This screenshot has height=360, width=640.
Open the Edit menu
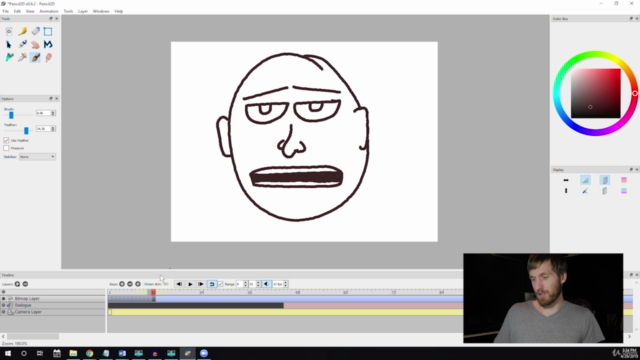[17, 11]
